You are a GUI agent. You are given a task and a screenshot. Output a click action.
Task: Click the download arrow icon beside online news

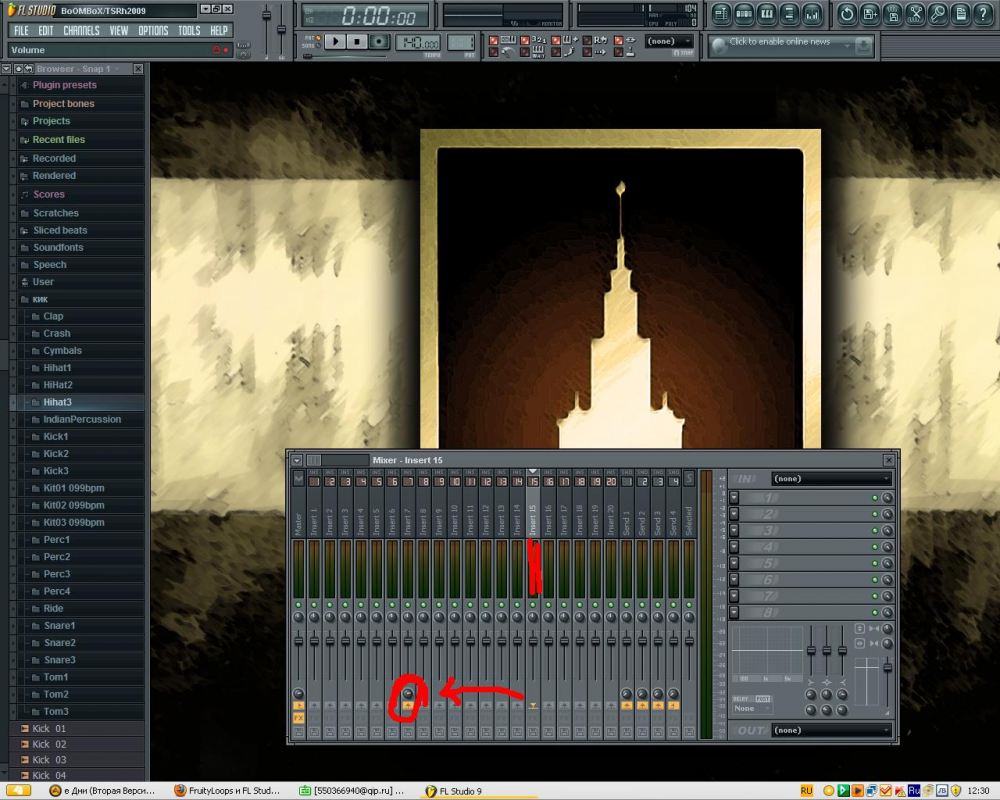pos(863,45)
